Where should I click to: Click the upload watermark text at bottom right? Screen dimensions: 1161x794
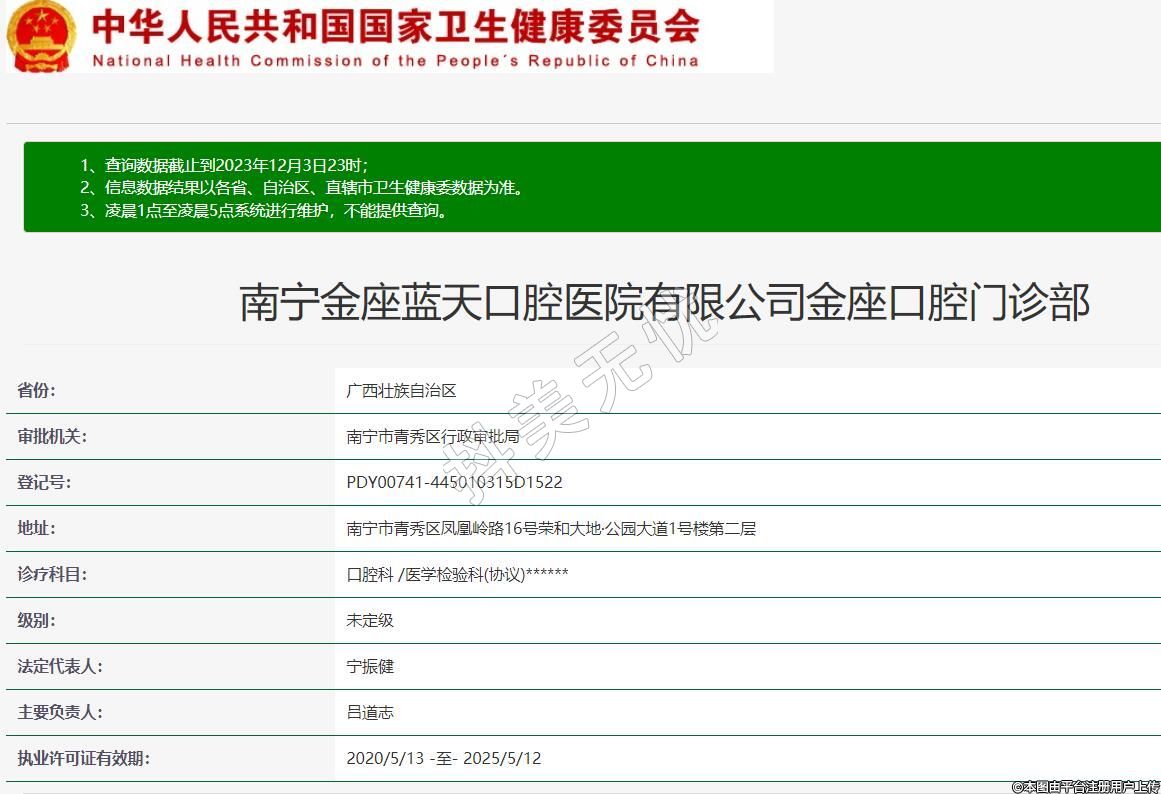coord(1085,786)
